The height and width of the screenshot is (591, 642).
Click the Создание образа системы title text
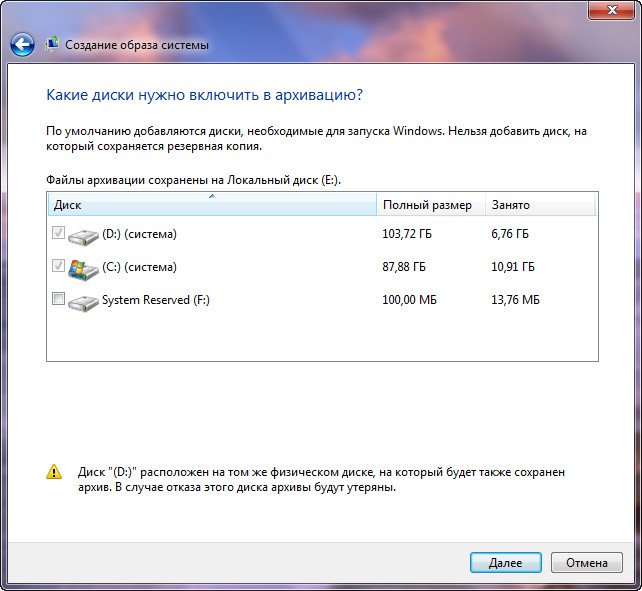(x=137, y=45)
